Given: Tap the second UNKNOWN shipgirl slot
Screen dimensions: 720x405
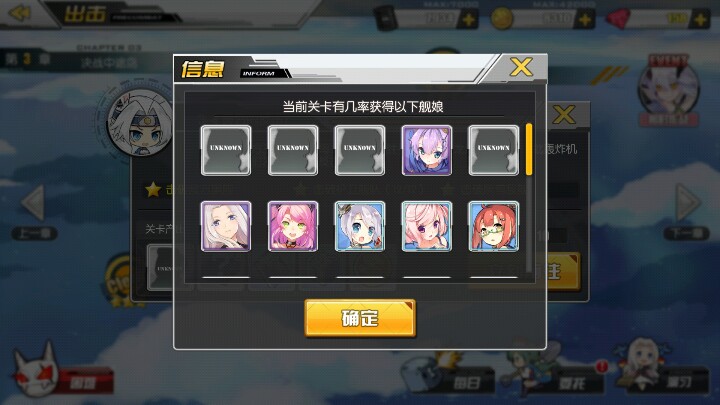Looking at the screenshot, I should pos(293,150).
